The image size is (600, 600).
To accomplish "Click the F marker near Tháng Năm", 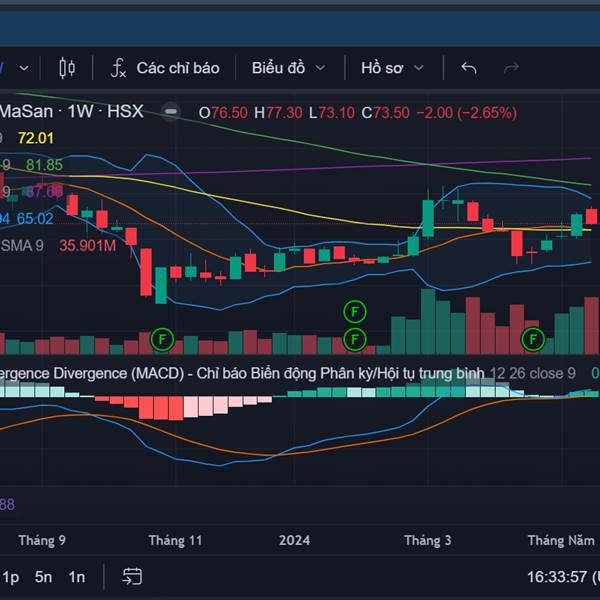I will 533,339.
